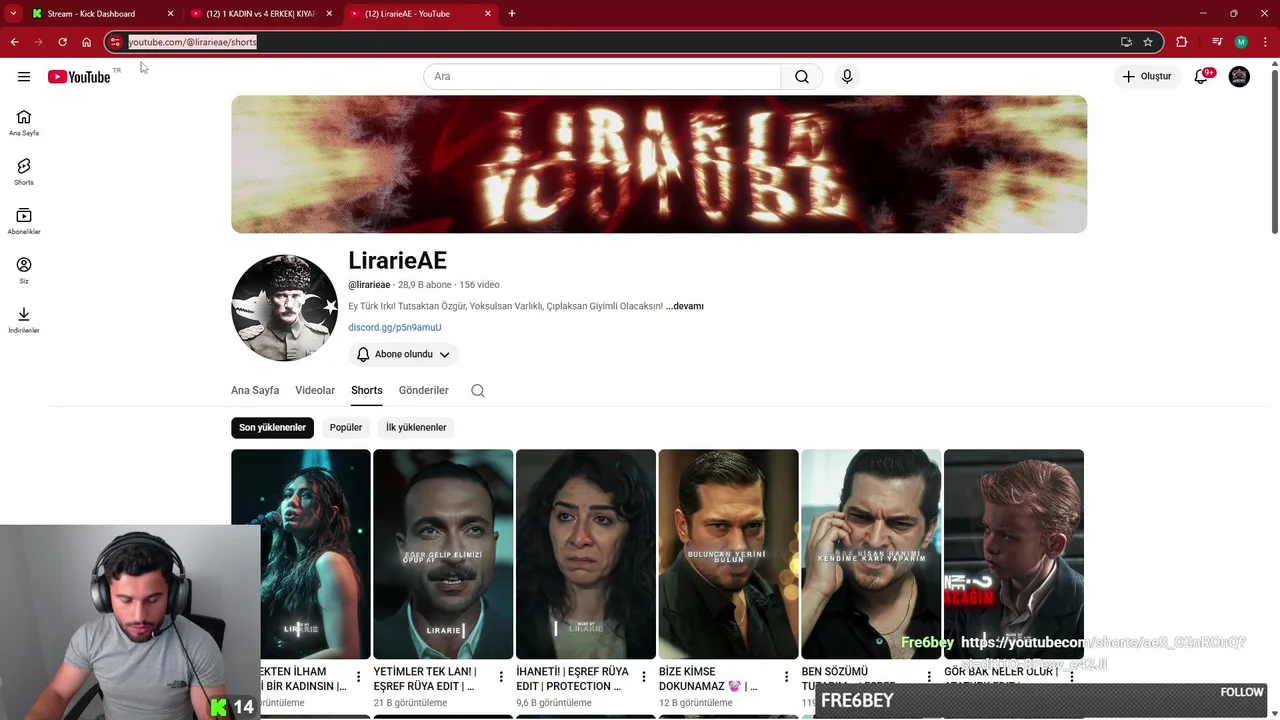The height and width of the screenshot is (720, 1280).
Task: Open the notifications bell
Action: tap(1202, 77)
